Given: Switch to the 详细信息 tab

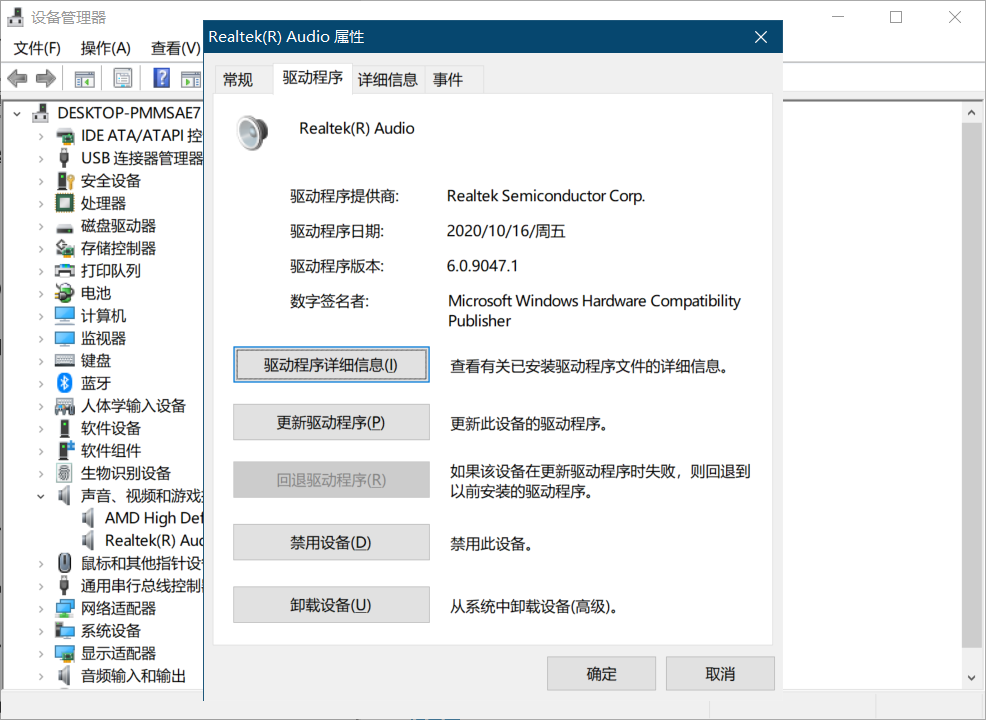Looking at the screenshot, I should pos(388,80).
